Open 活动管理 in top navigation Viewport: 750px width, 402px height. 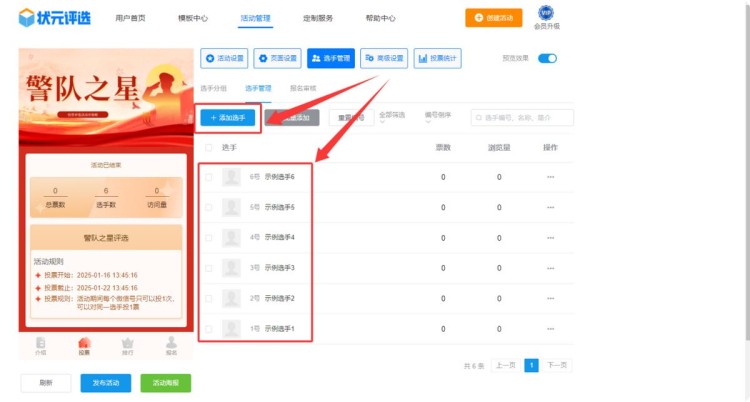(x=255, y=18)
